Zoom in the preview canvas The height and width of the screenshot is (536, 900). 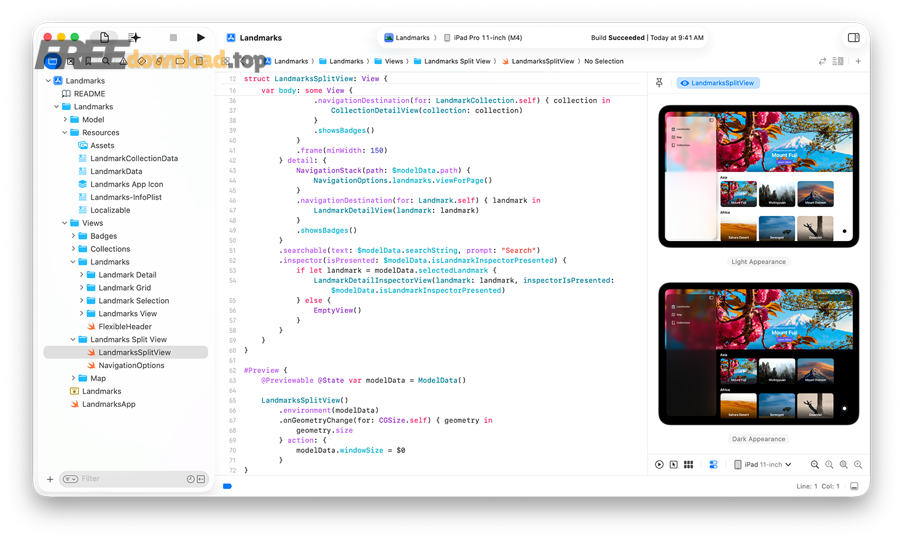pyautogui.click(x=858, y=464)
